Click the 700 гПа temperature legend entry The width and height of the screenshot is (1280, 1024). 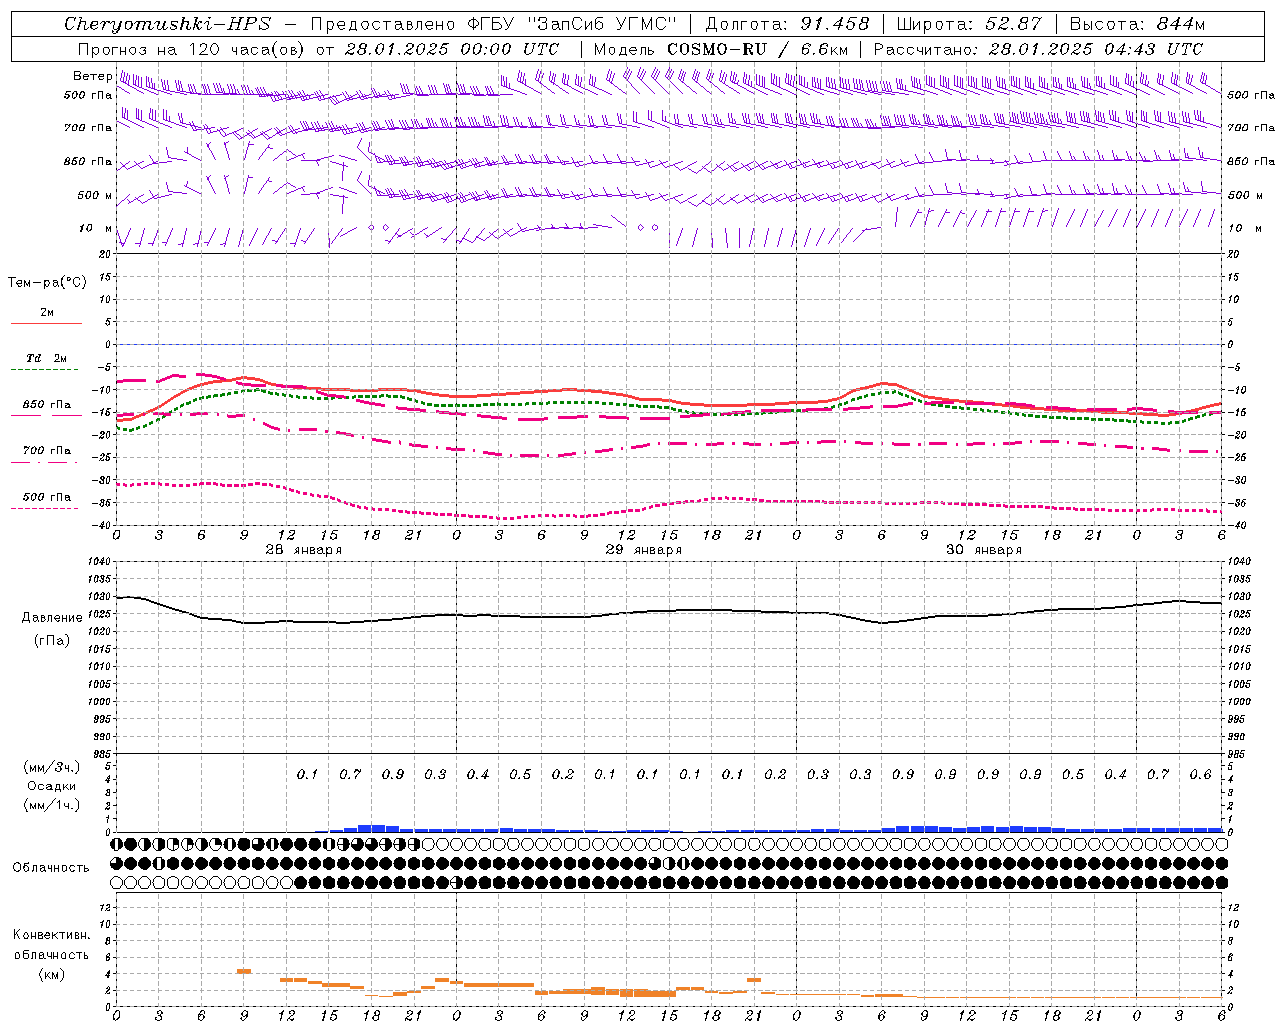click(x=46, y=451)
